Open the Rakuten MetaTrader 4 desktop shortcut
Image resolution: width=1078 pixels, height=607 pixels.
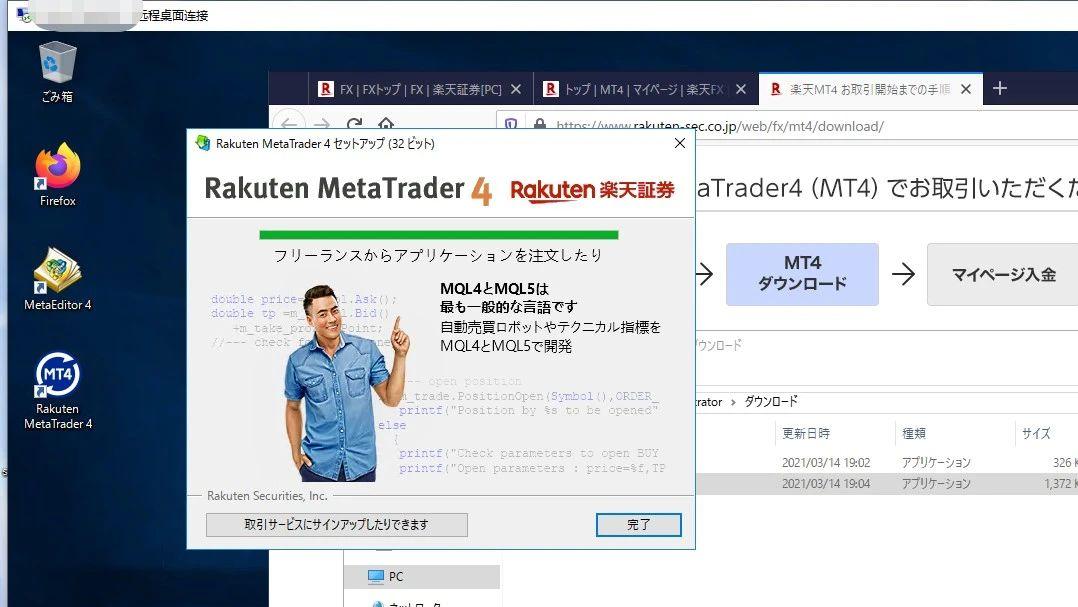(x=57, y=385)
